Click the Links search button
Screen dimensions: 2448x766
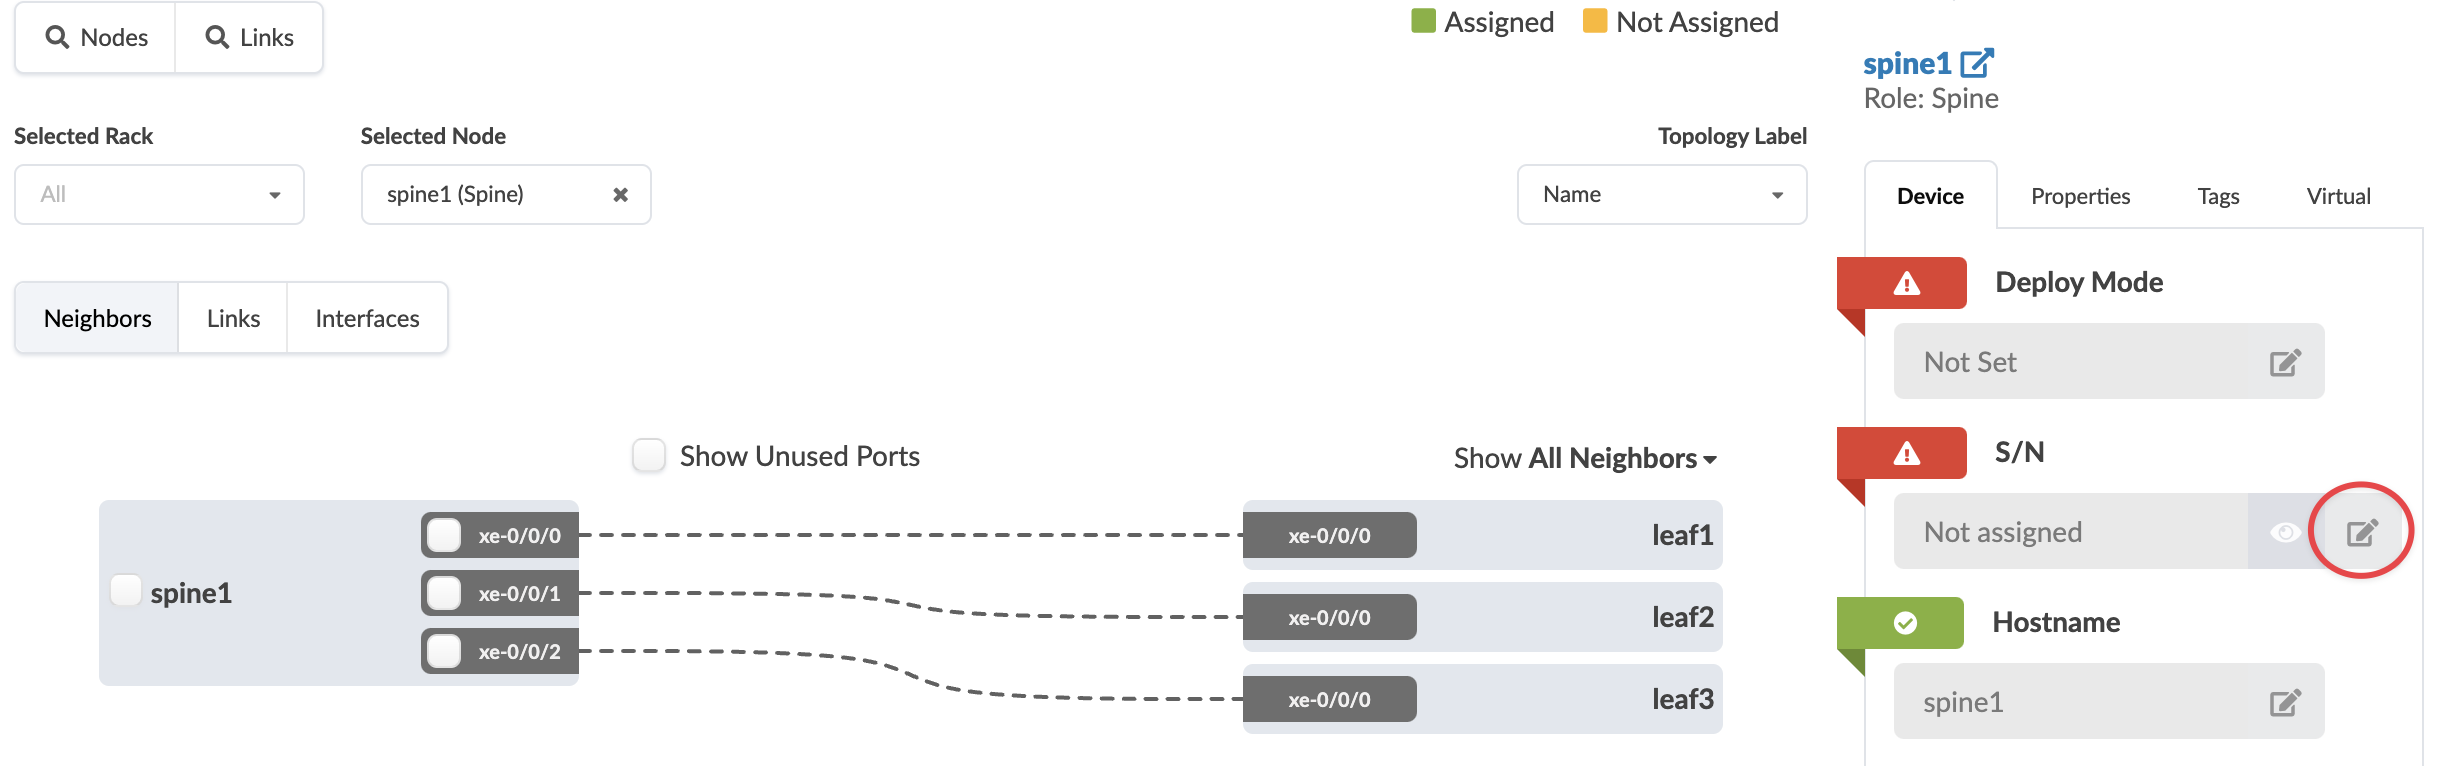point(249,38)
